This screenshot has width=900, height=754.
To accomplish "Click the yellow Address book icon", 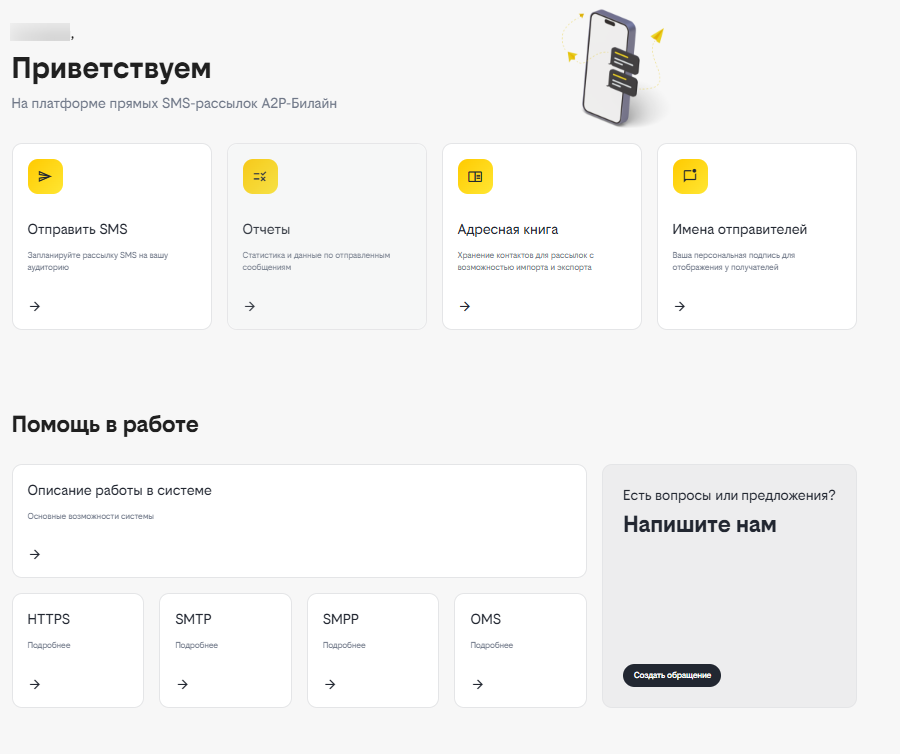I will pyautogui.click(x=475, y=176).
